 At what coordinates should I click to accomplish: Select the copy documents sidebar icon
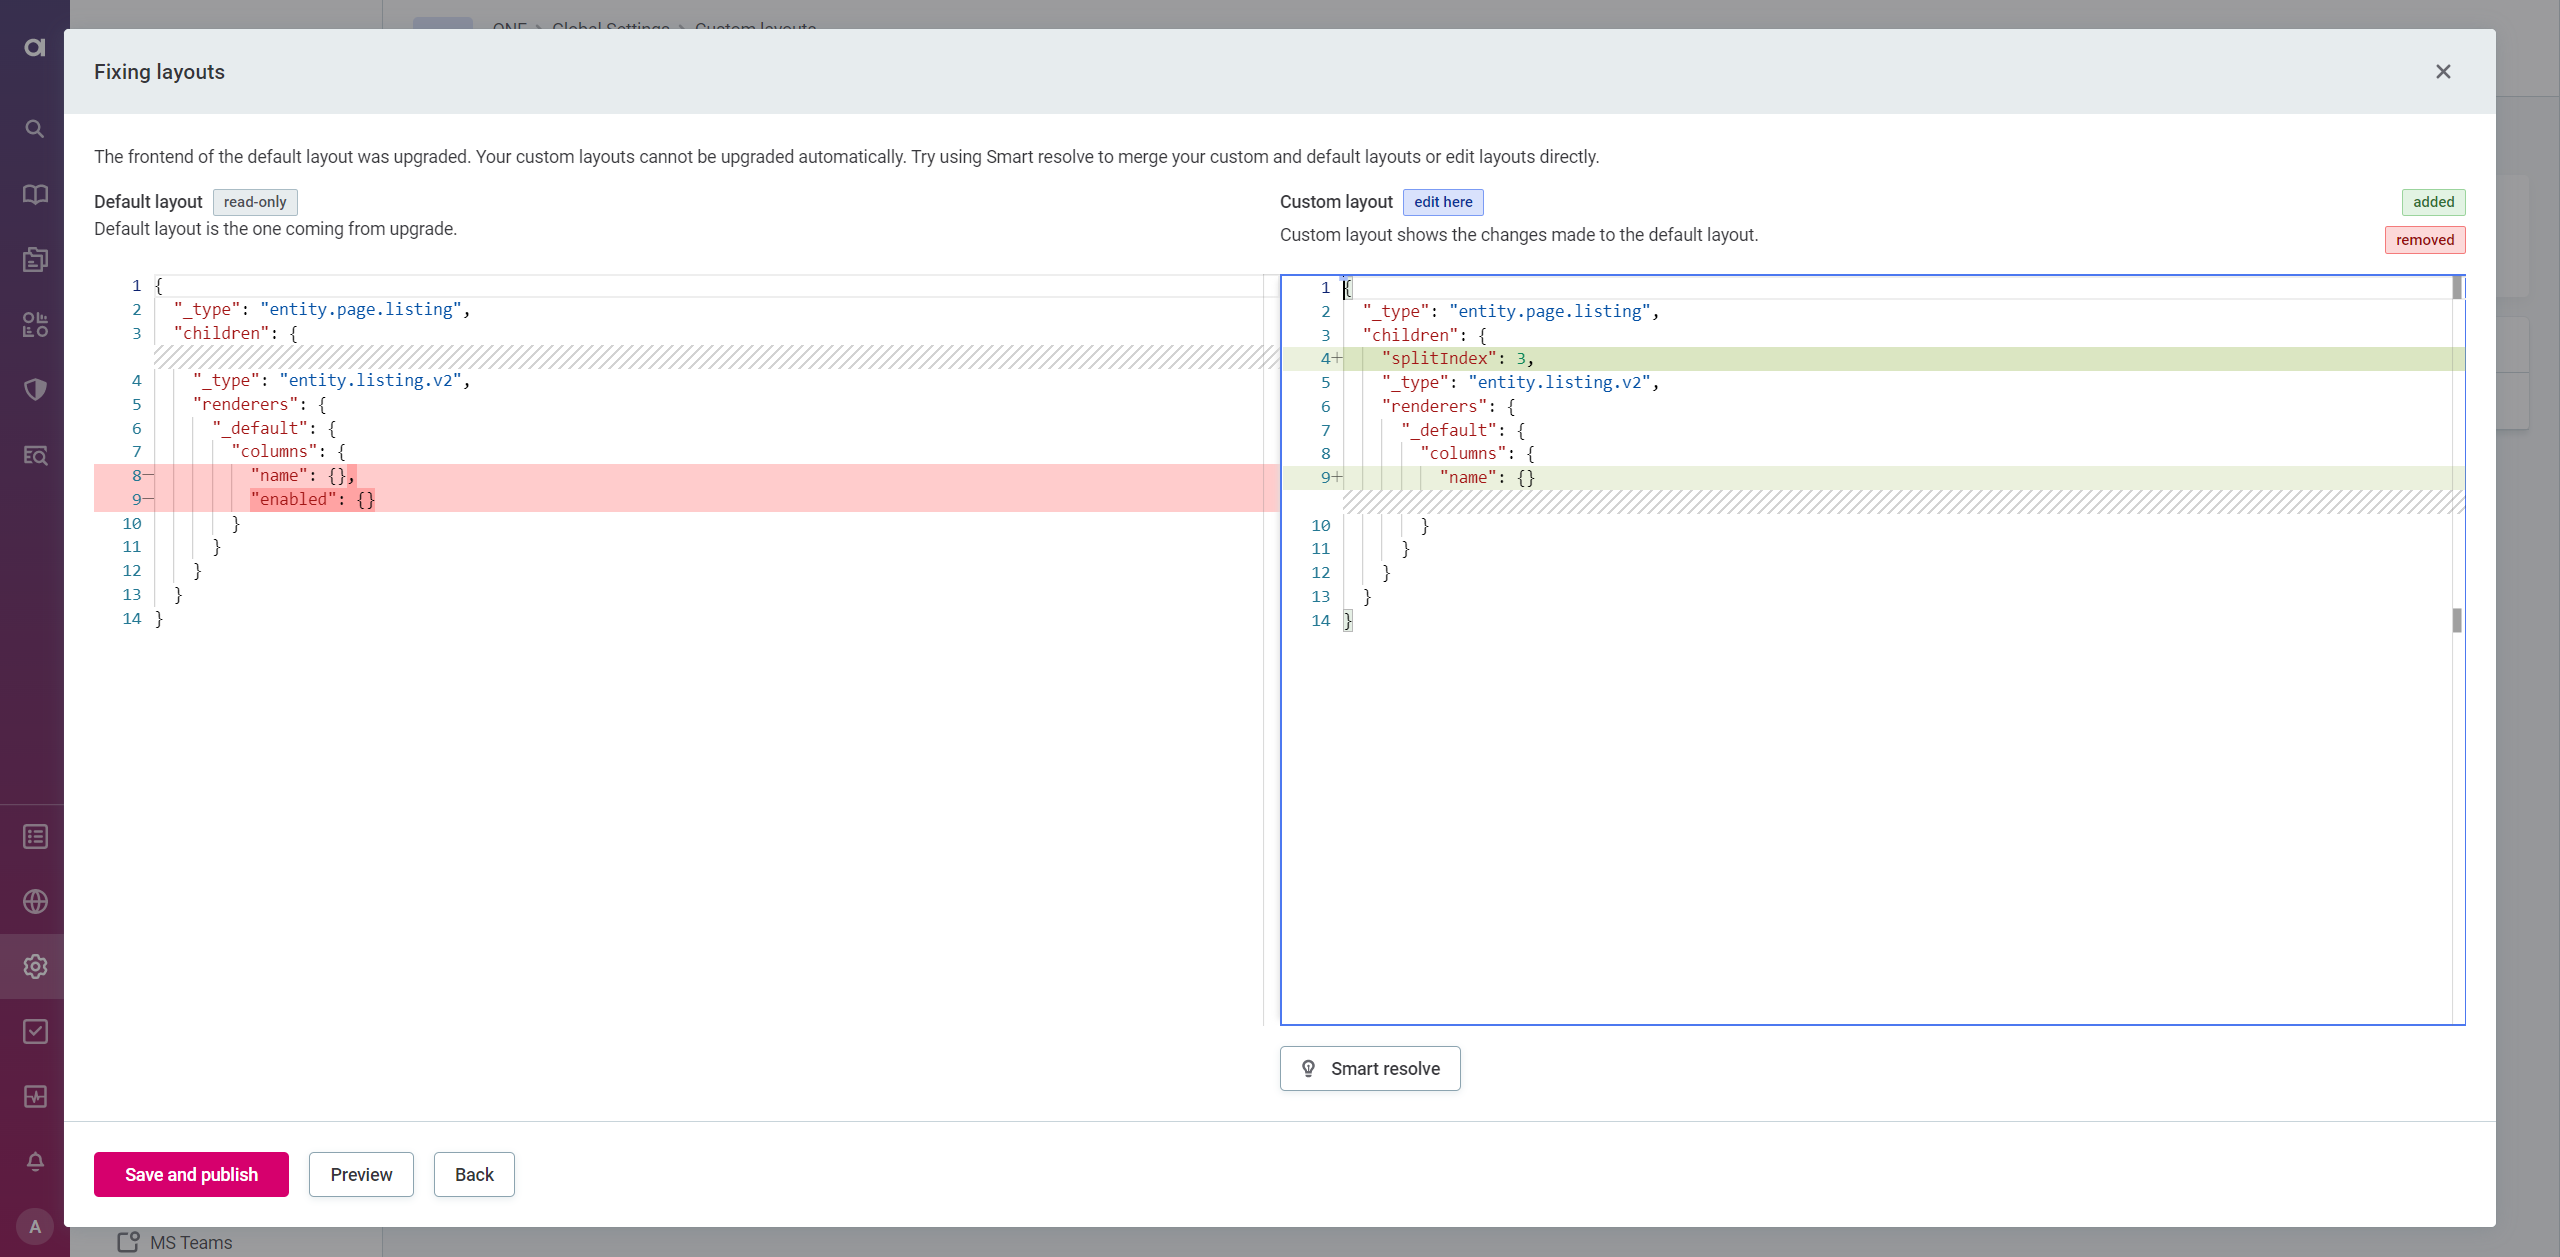(34, 258)
